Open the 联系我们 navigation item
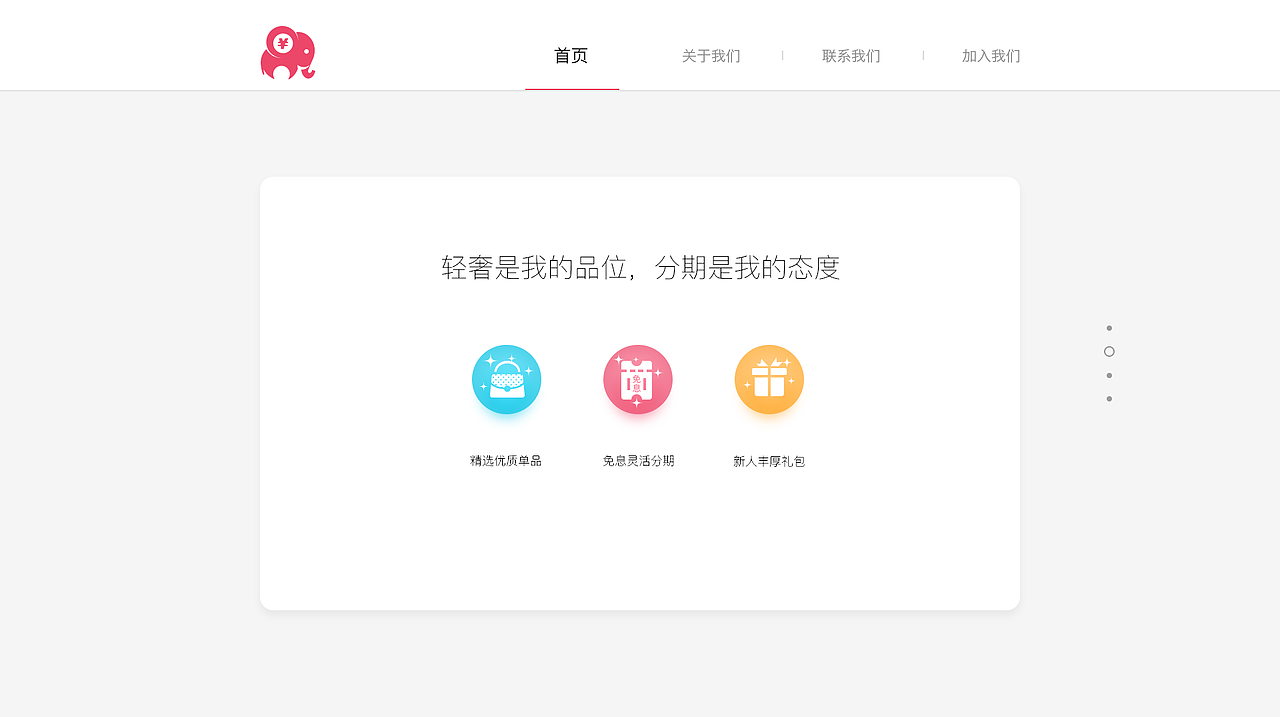This screenshot has width=1280, height=717. tap(850, 56)
